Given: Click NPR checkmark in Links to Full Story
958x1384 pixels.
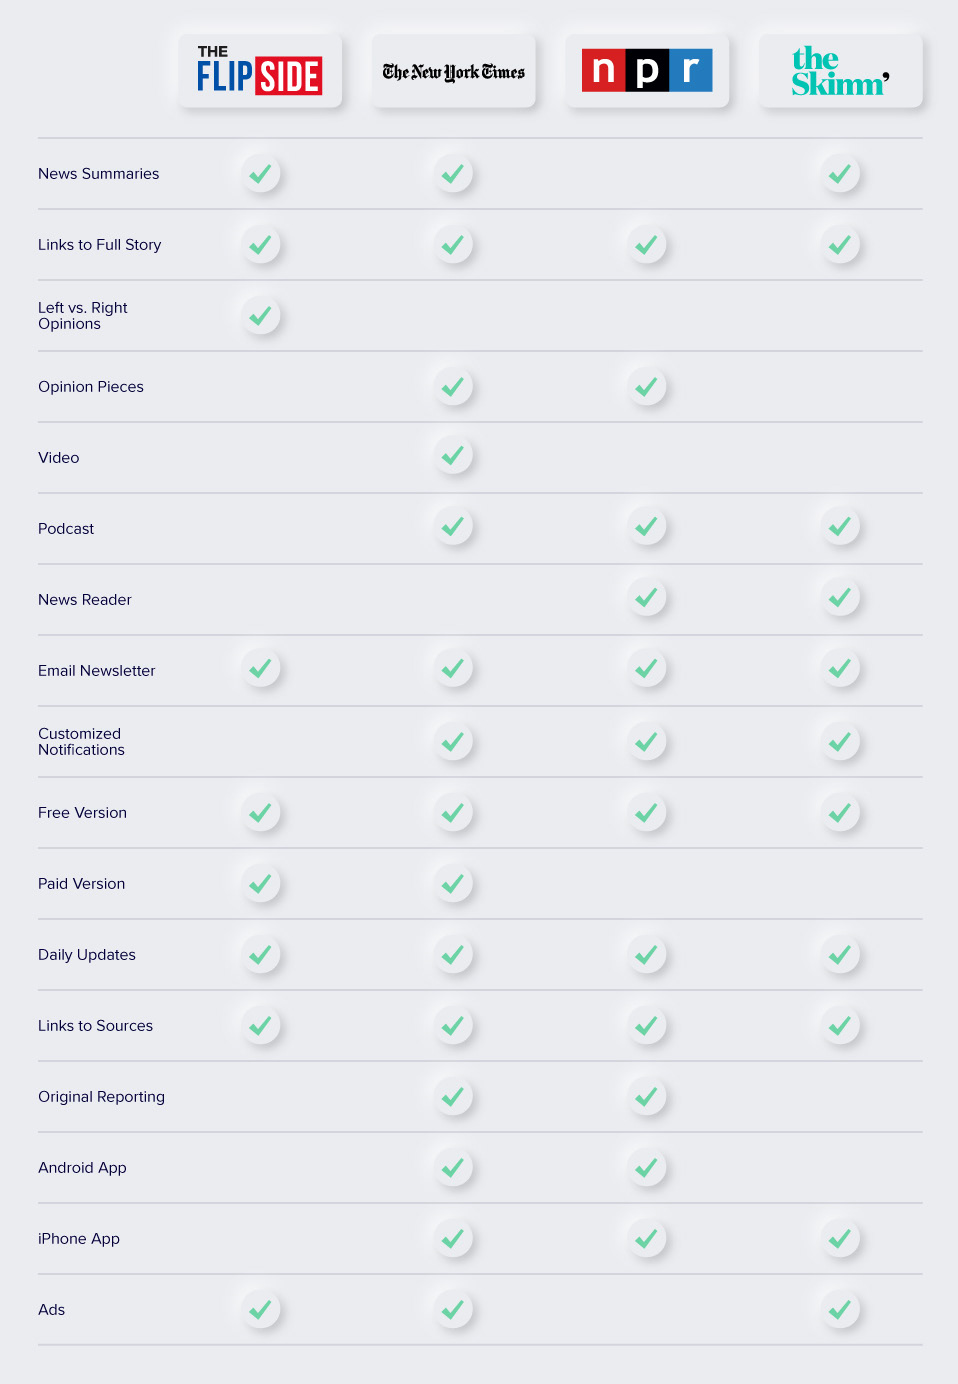Looking at the screenshot, I should point(647,245).
